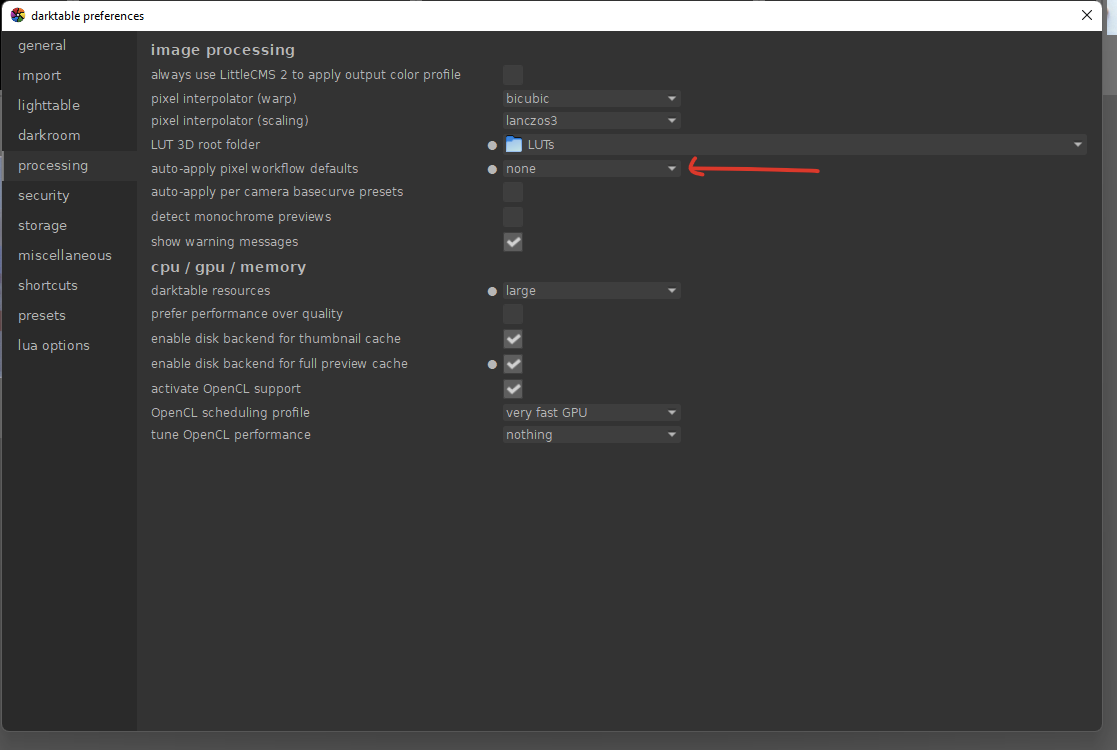Toggle auto-apply per camera basecurve presets
Viewport: 1117px width, 750px height.
click(x=513, y=192)
